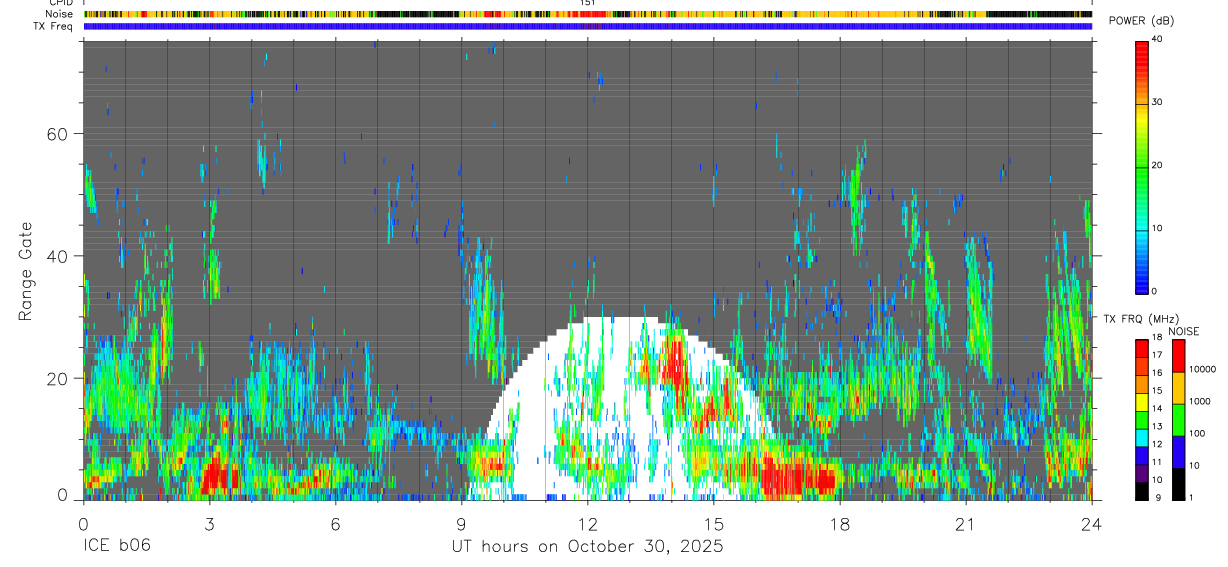Screen dimensions: 1228x567
Task: Click the Noise strip along the top
Action: coord(588,14)
